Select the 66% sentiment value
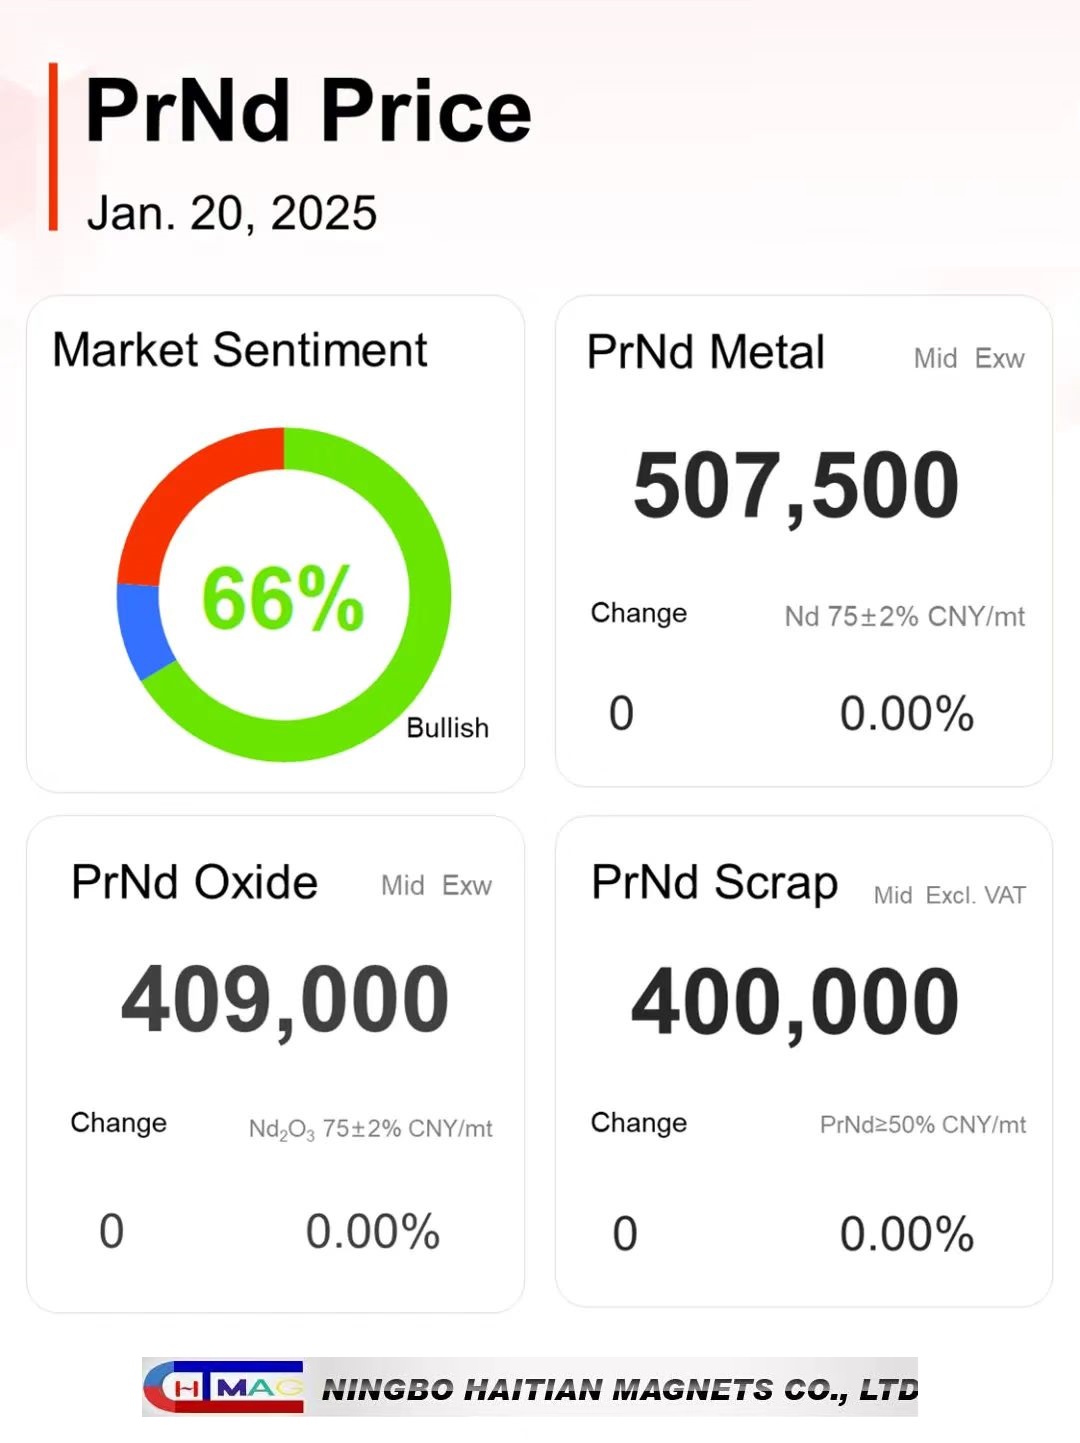Image resolution: width=1080 pixels, height=1443 pixels. coord(283,599)
